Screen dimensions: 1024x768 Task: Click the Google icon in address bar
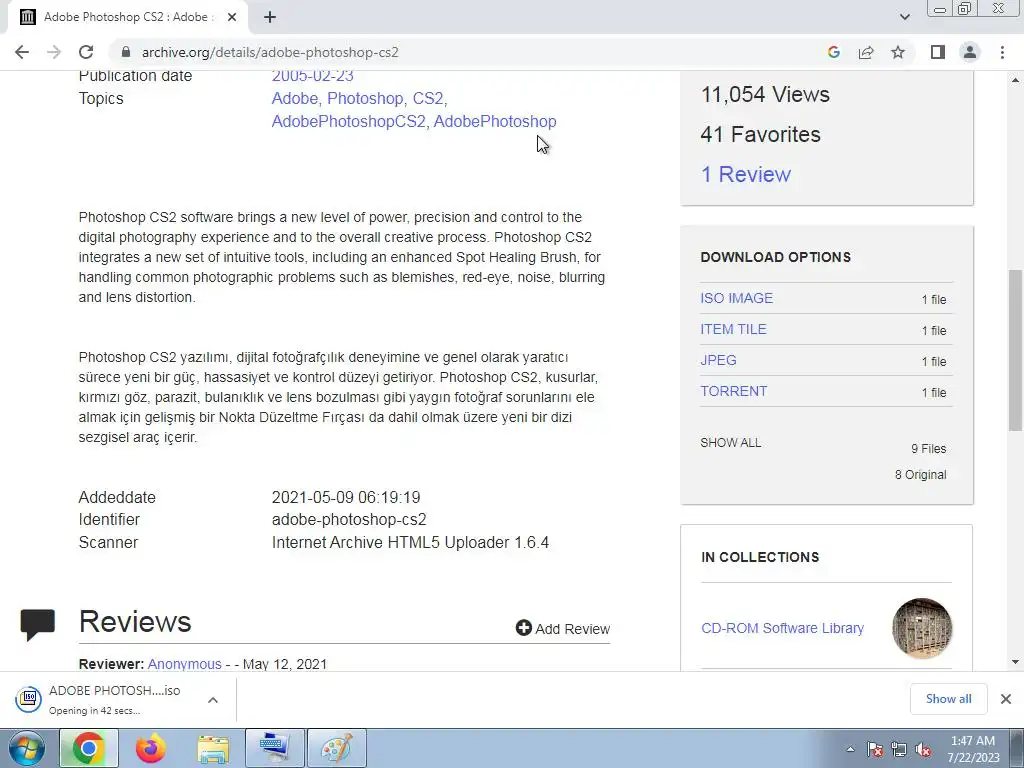click(833, 52)
